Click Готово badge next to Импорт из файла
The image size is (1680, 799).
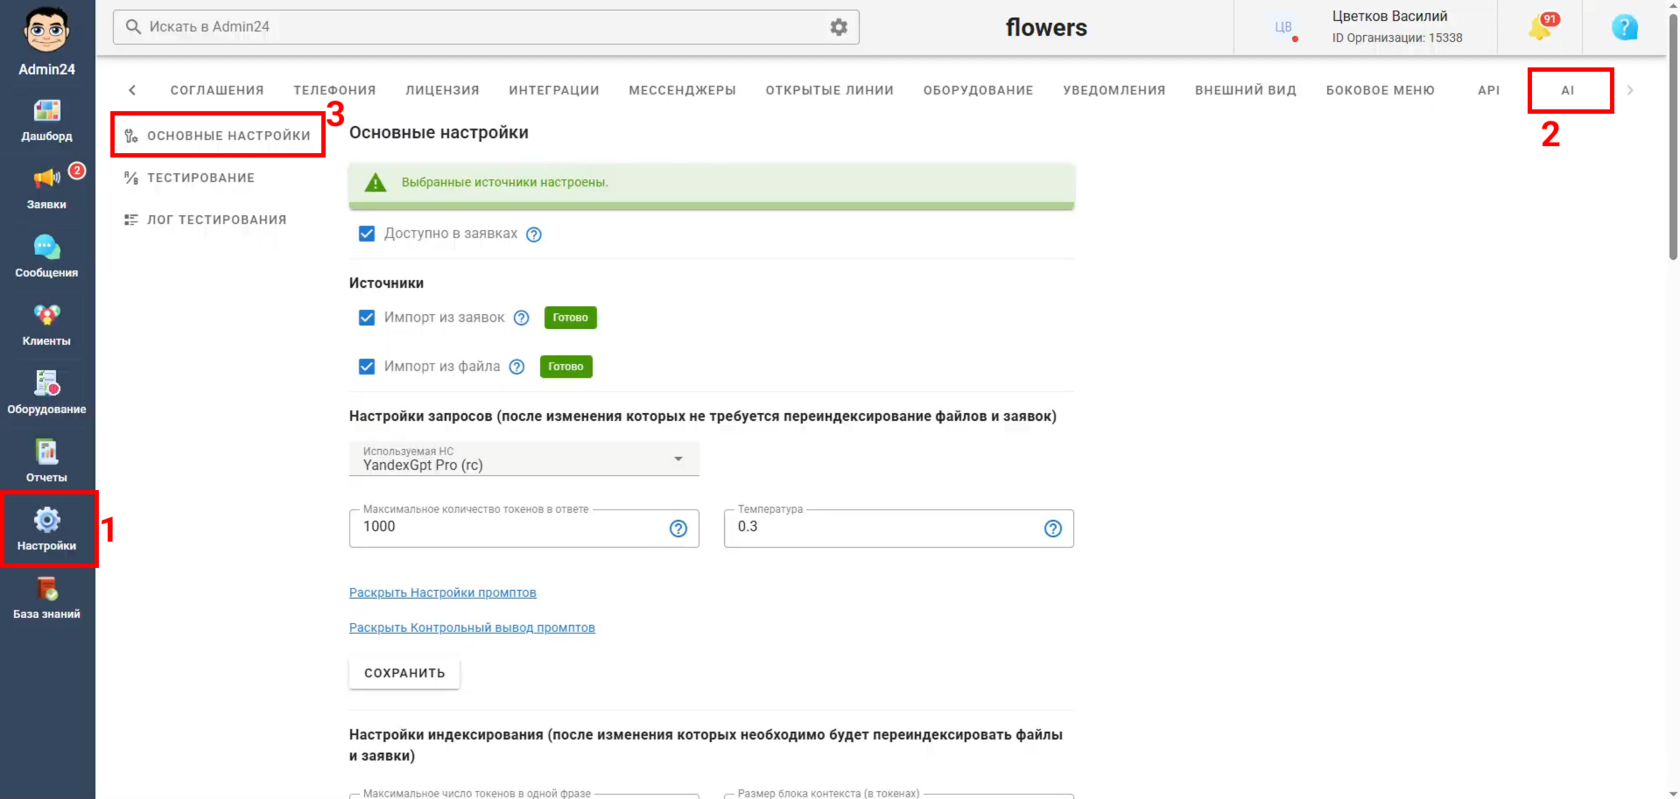566,367
